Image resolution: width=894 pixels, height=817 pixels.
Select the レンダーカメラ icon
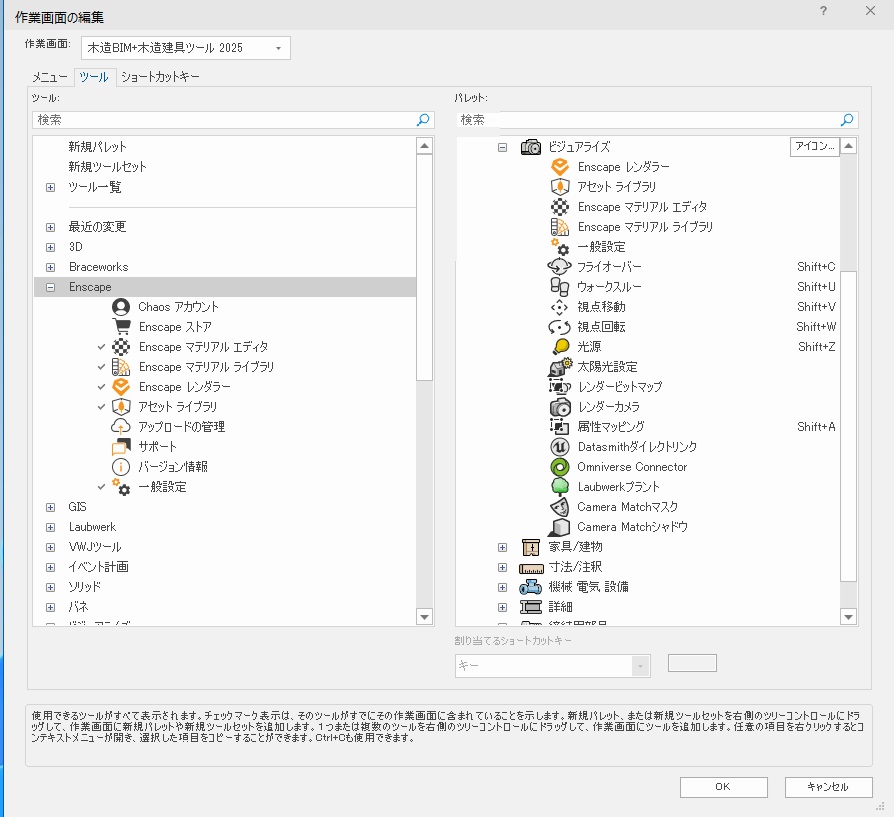(x=560, y=407)
